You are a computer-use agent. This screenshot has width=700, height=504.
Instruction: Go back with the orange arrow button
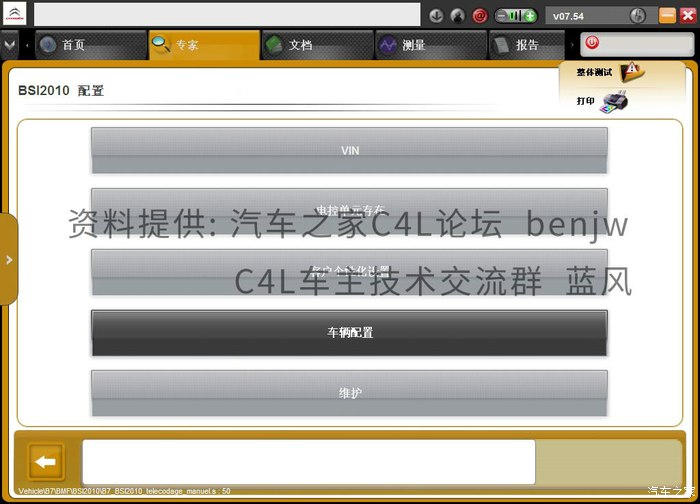point(46,462)
